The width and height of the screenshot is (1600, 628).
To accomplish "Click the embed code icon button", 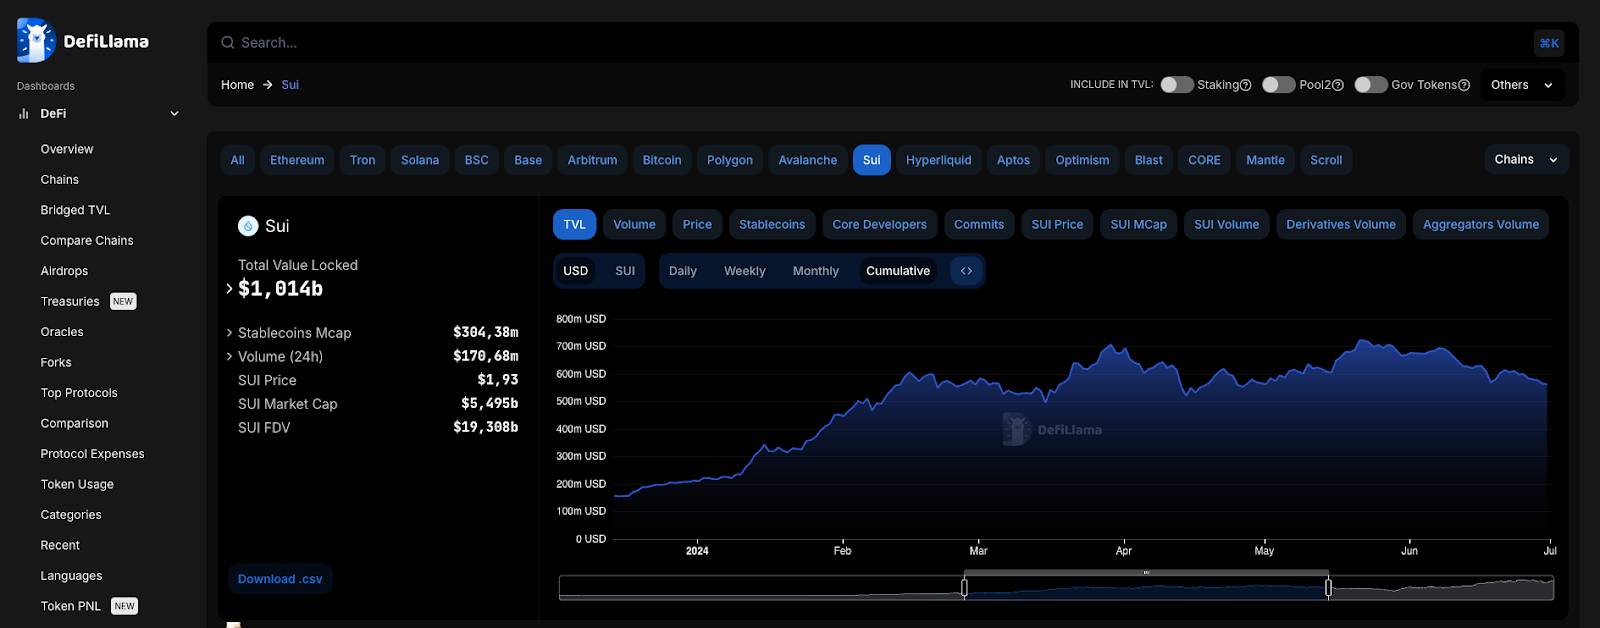I will (x=966, y=271).
